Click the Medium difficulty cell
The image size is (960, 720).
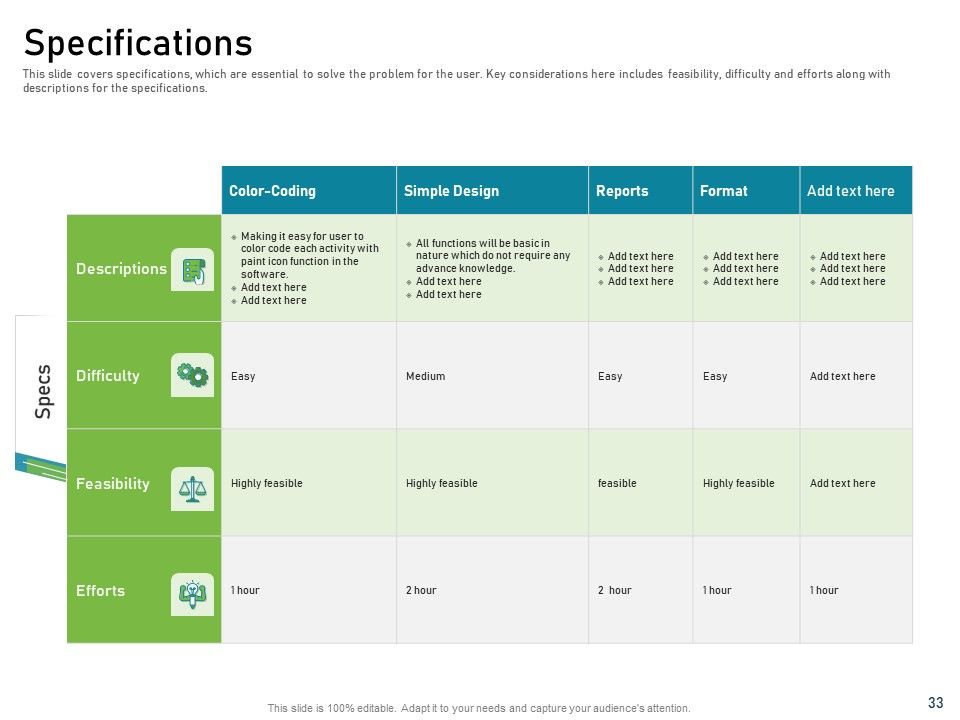click(492, 375)
